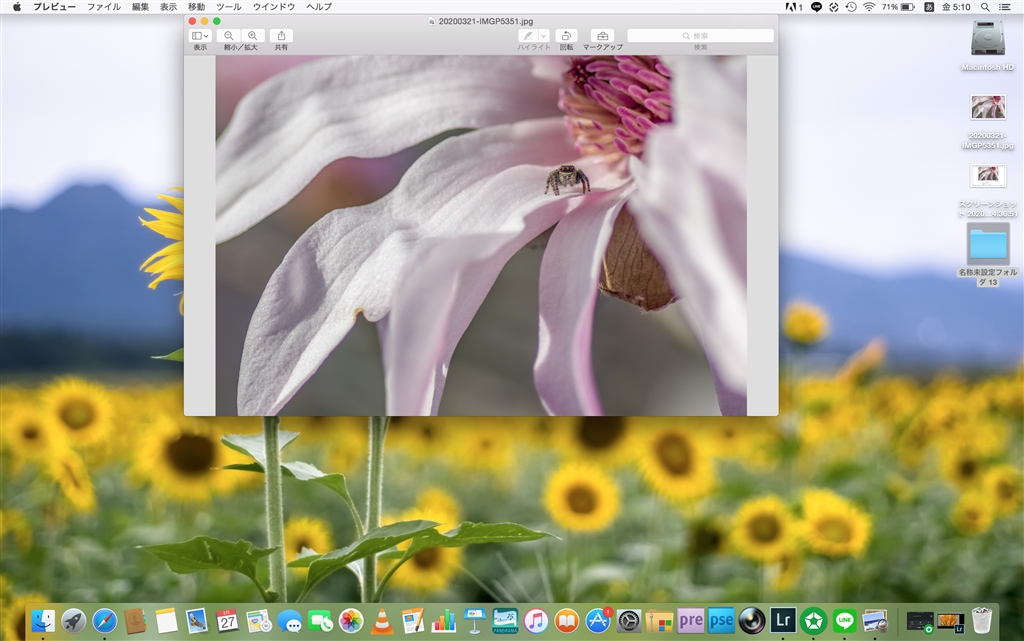1024x641 pixels.
Task: Rotate the image with the 回転 button
Action: pyautogui.click(x=566, y=36)
